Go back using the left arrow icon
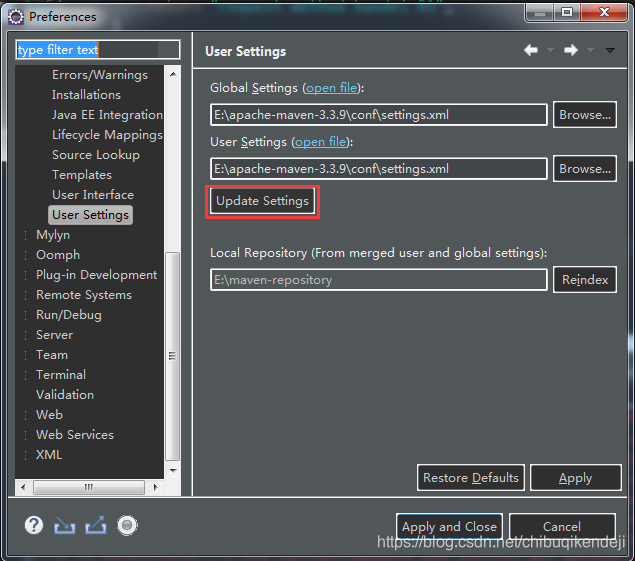 coord(531,50)
